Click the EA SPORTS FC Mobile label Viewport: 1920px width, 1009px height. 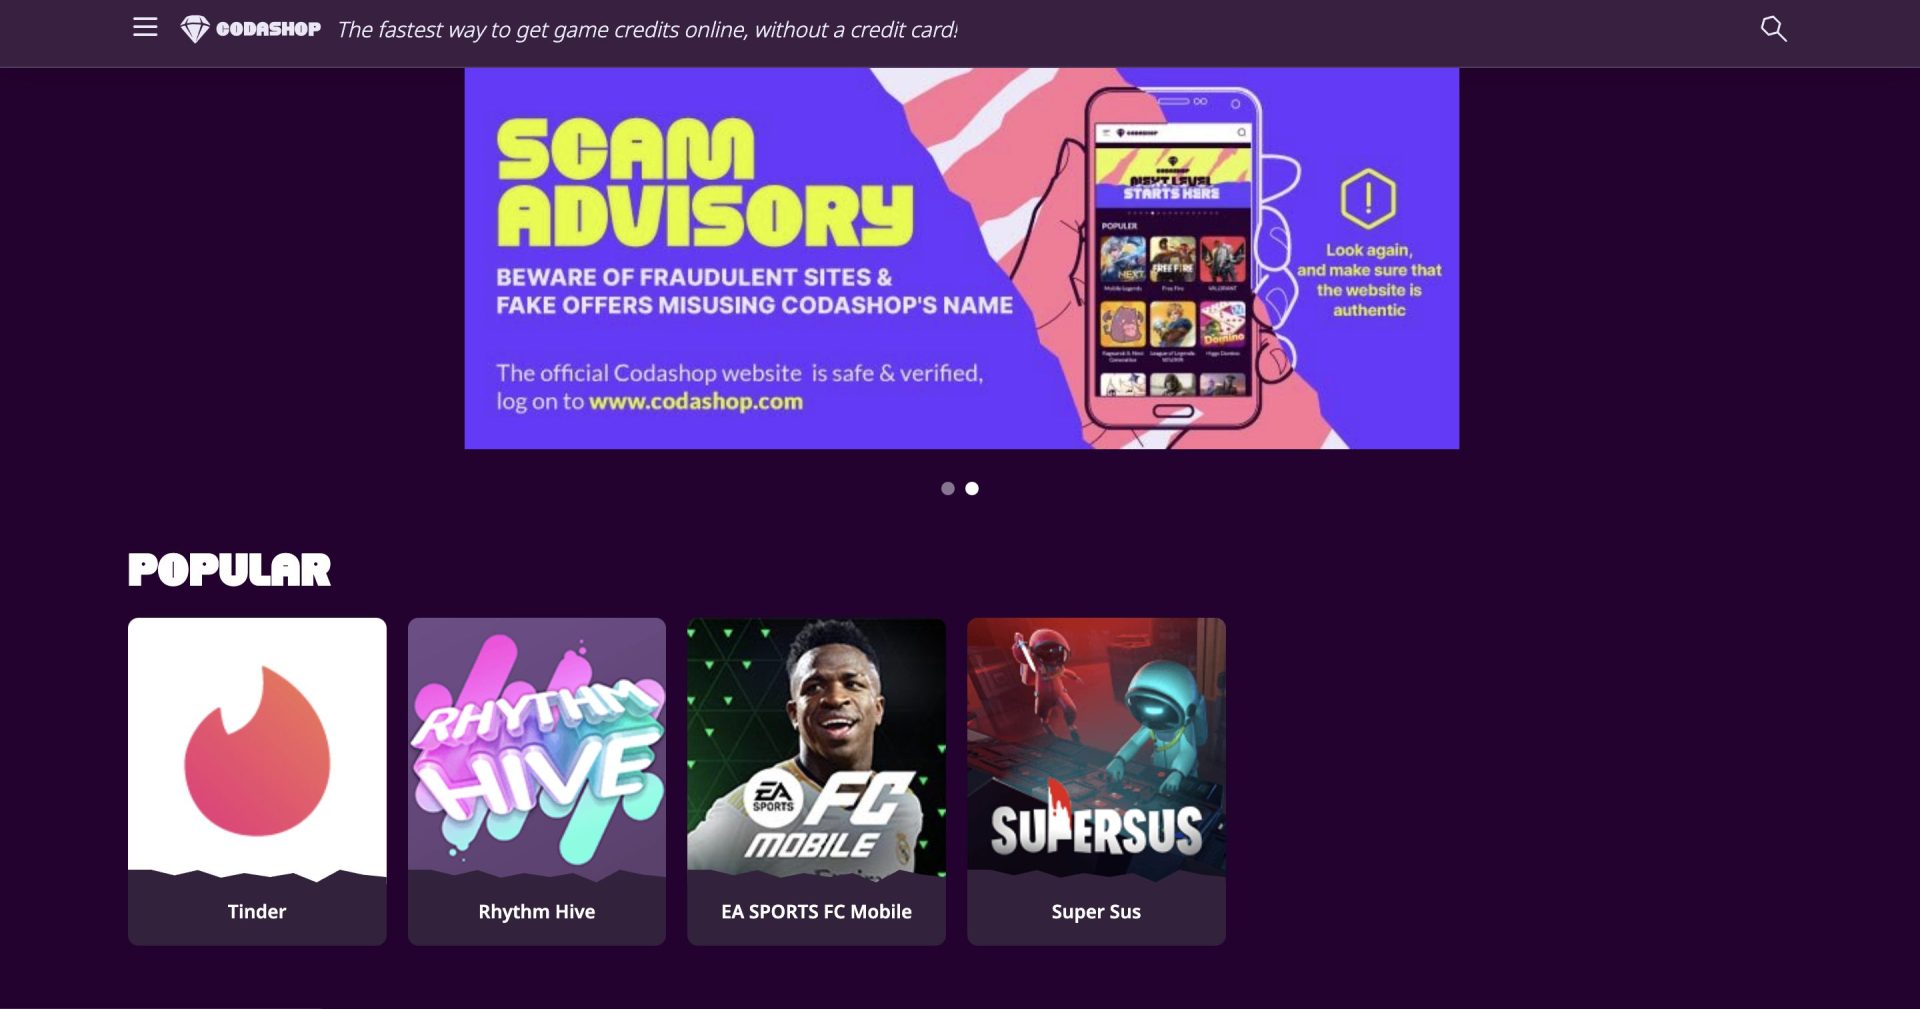(816, 911)
